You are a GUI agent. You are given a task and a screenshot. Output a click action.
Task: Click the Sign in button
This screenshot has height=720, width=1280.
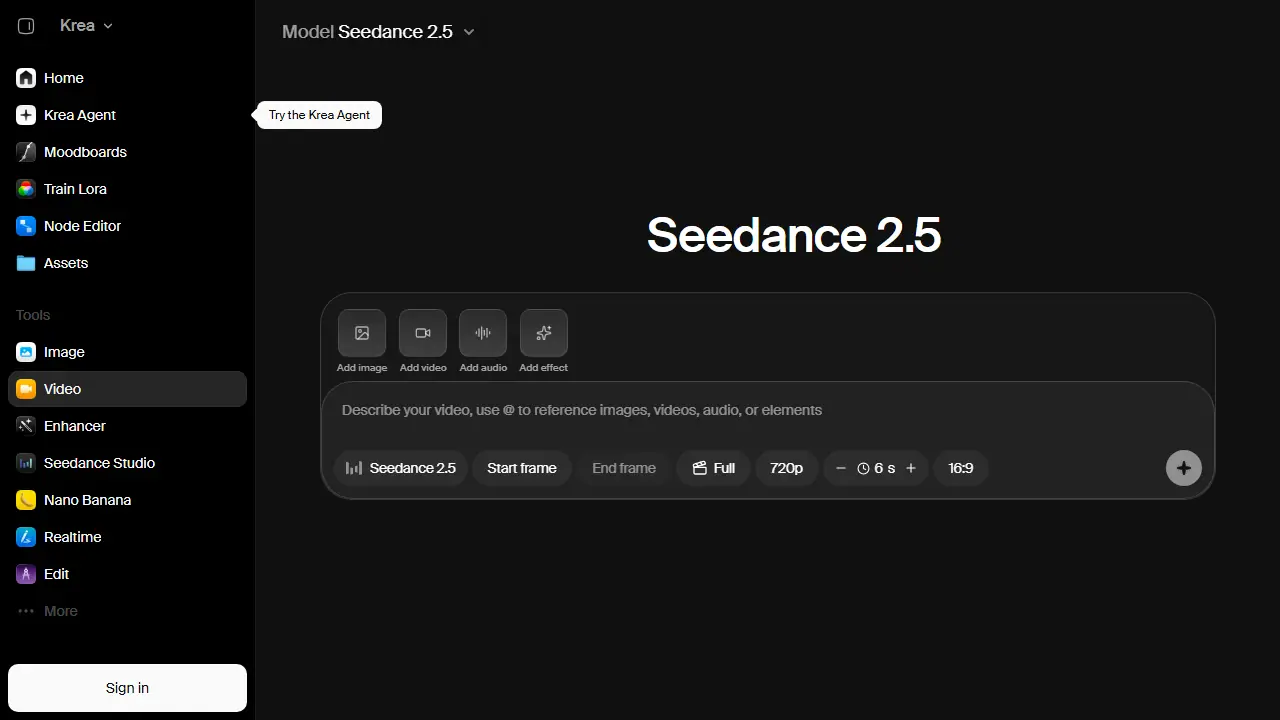pos(127,688)
